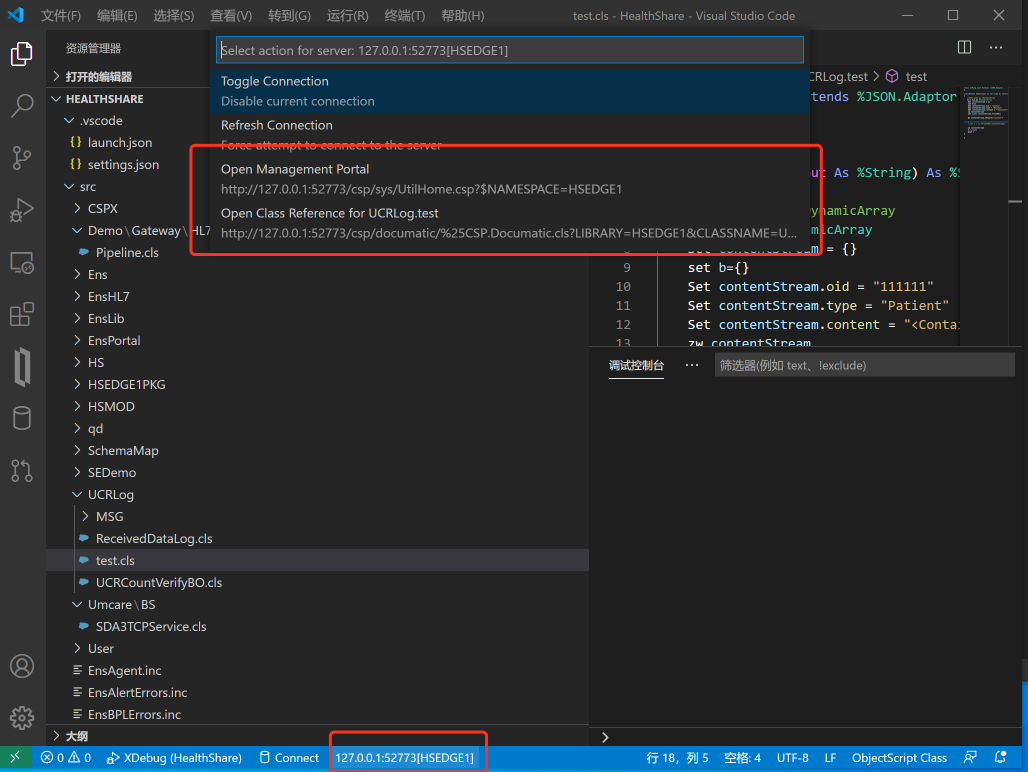Open Run and Debug view icon
This screenshot has width=1028, height=772.
[22, 210]
